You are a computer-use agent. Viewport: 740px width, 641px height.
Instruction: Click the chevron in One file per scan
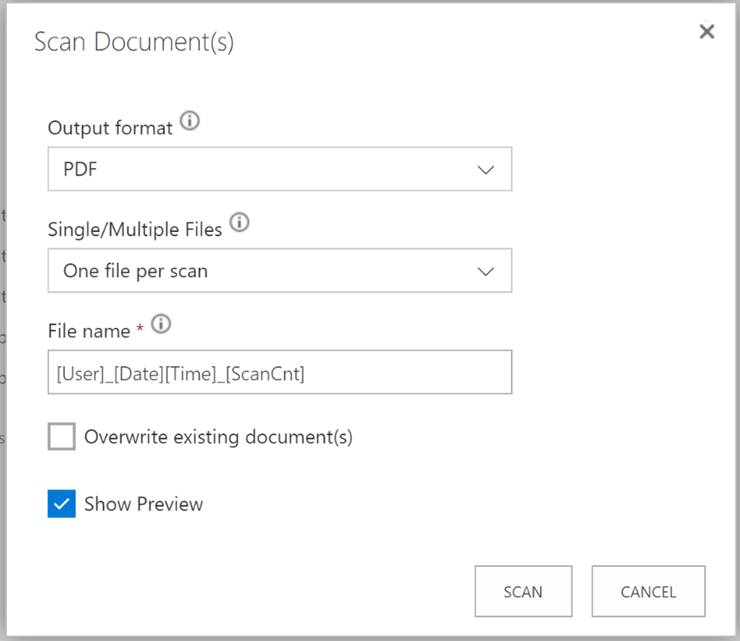pyautogui.click(x=485, y=271)
